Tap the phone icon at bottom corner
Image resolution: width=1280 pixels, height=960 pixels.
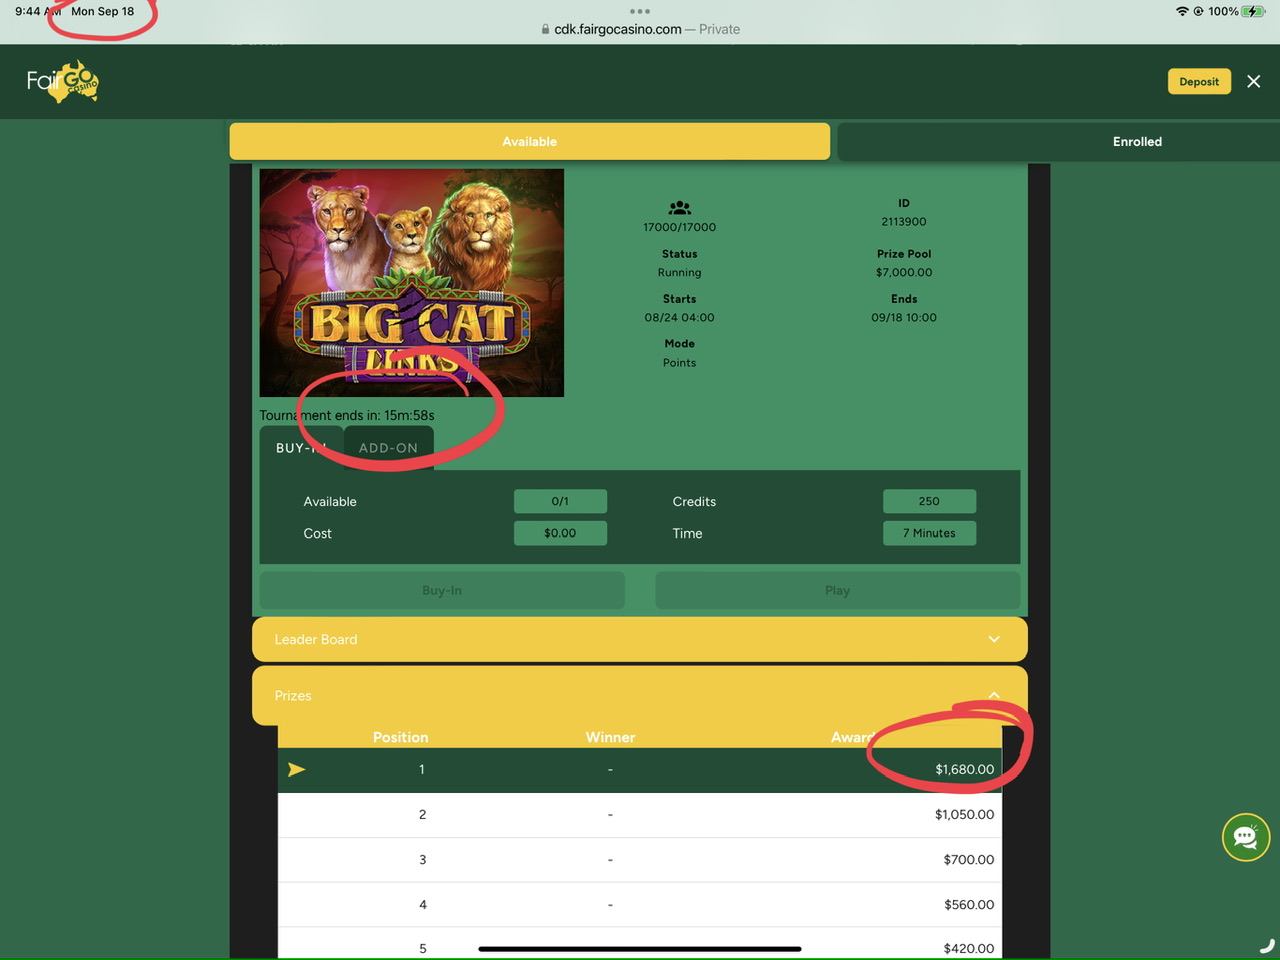click(1267, 945)
